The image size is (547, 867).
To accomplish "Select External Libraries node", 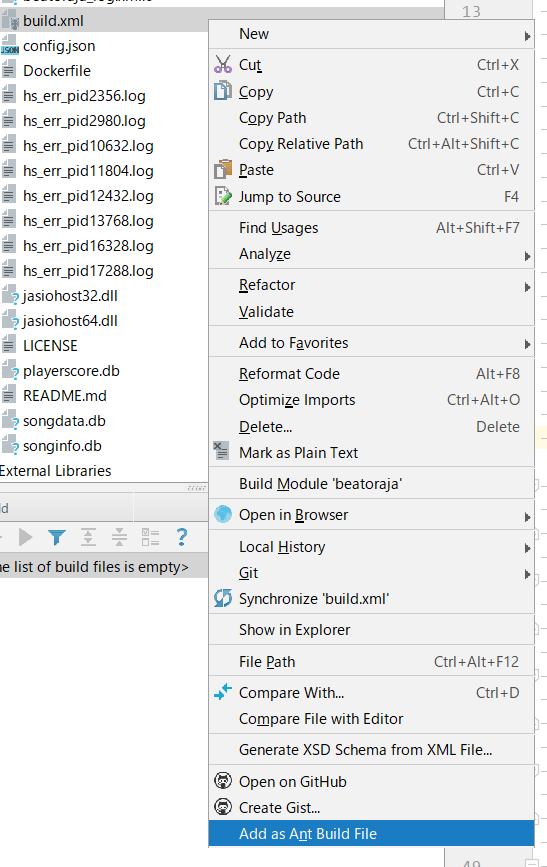I will 55,471.
